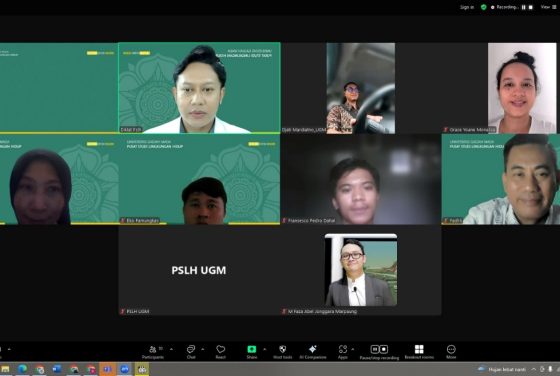Image resolution: width=560 pixels, height=376 pixels.
Task: Select the active speaker's green-bordered video tile
Action: [199, 88]
